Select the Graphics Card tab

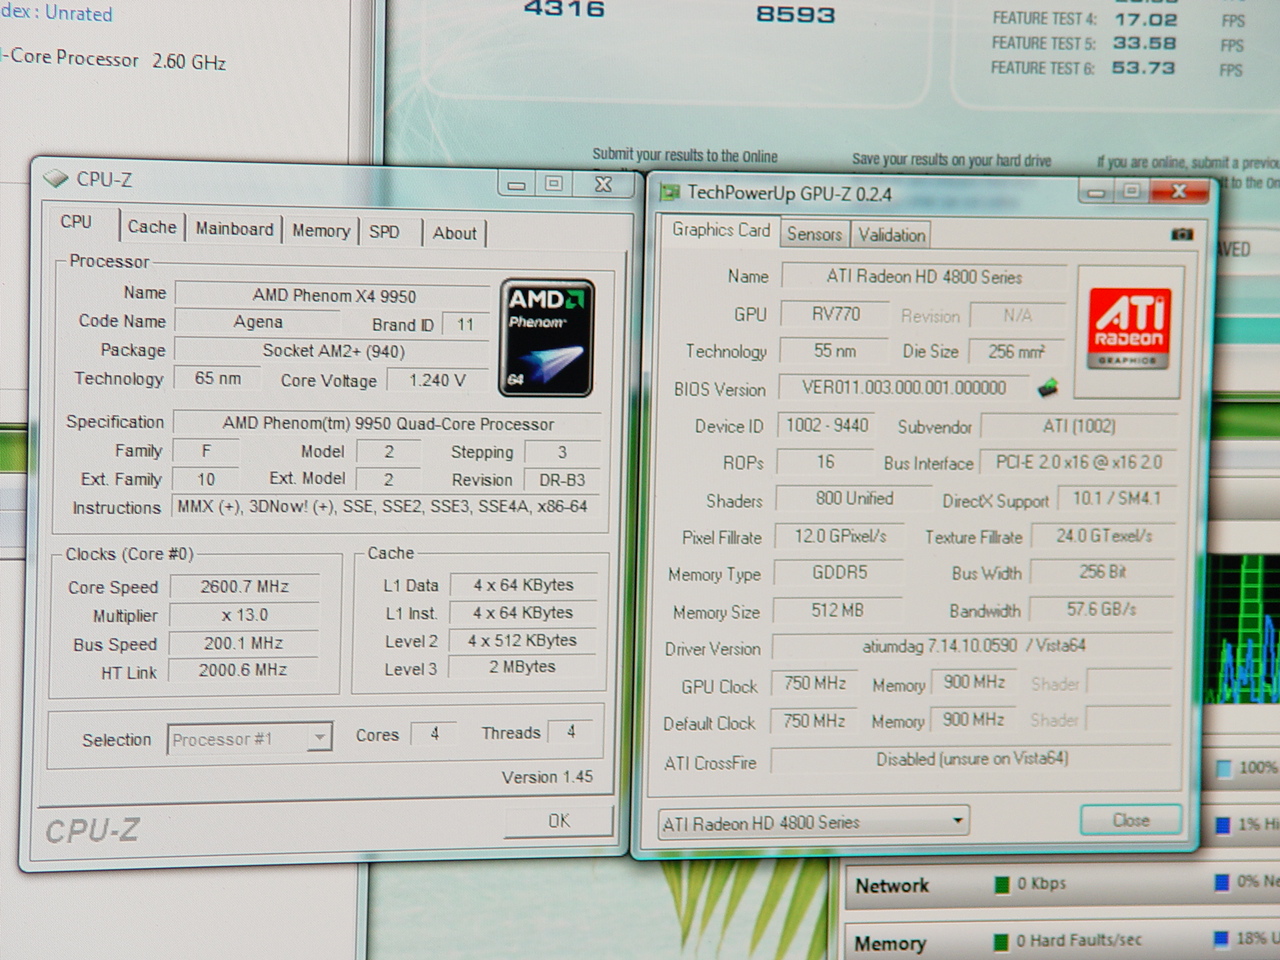tap(721, 230)
